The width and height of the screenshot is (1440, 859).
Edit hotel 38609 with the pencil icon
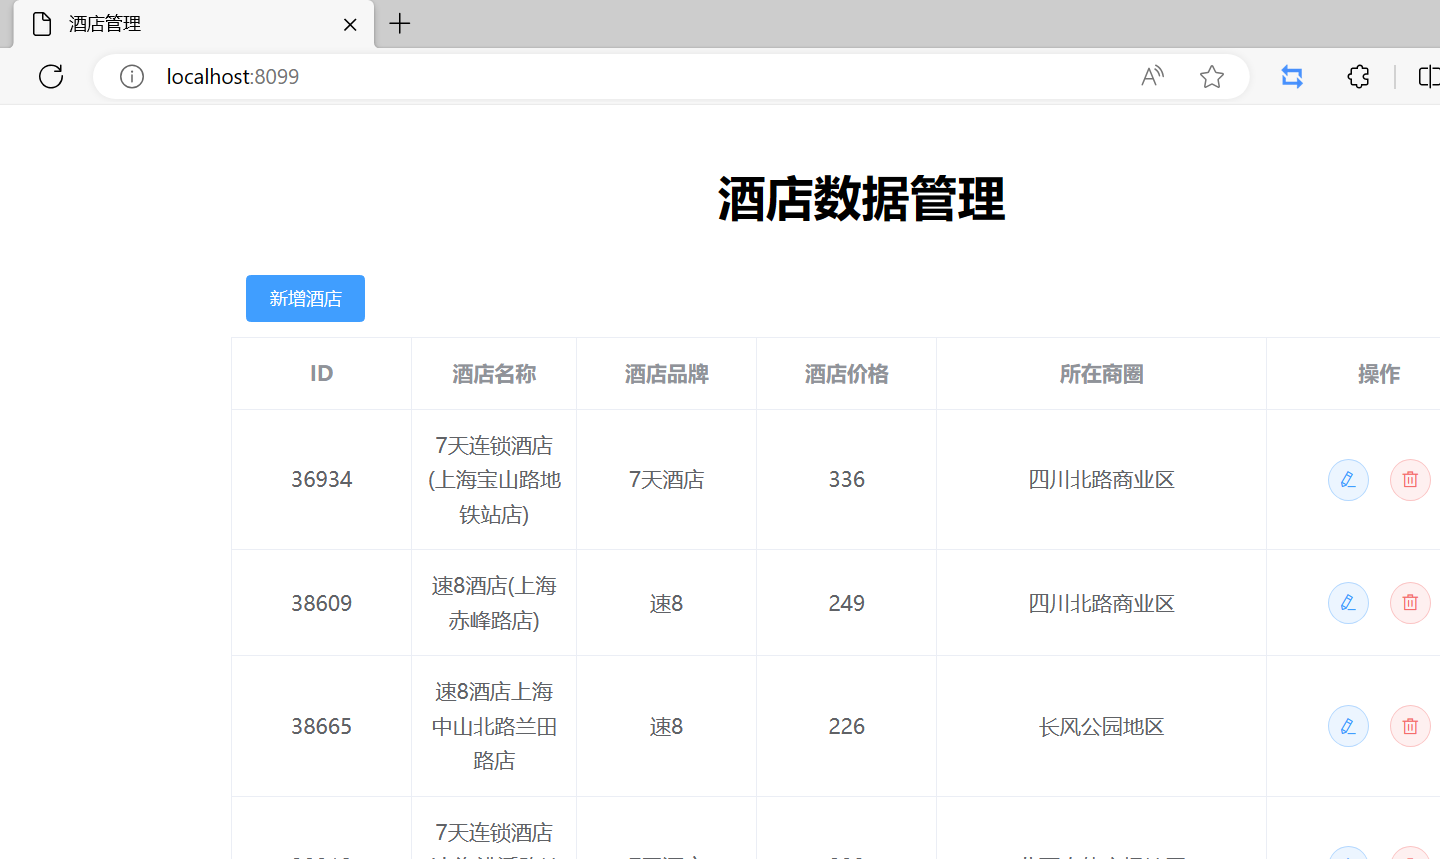1348,603
